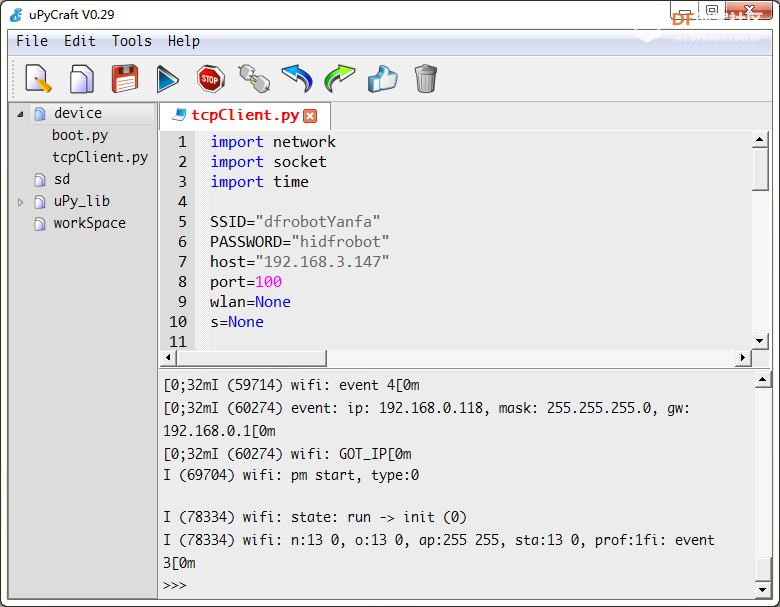Click editor scrollbar down arrow
The width and height of the screenshot is (780, 607).
tap(760, 341)
